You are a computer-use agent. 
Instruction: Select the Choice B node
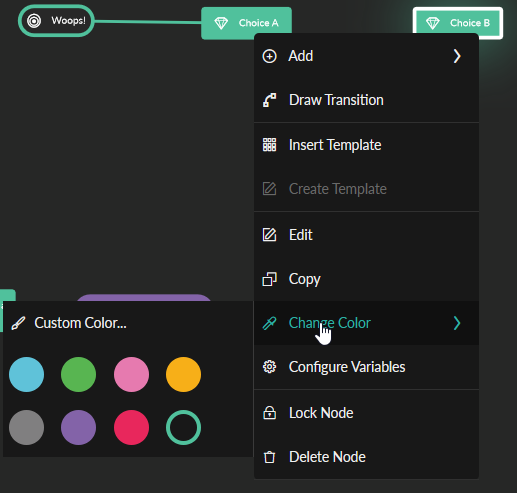tap(458, 23)
